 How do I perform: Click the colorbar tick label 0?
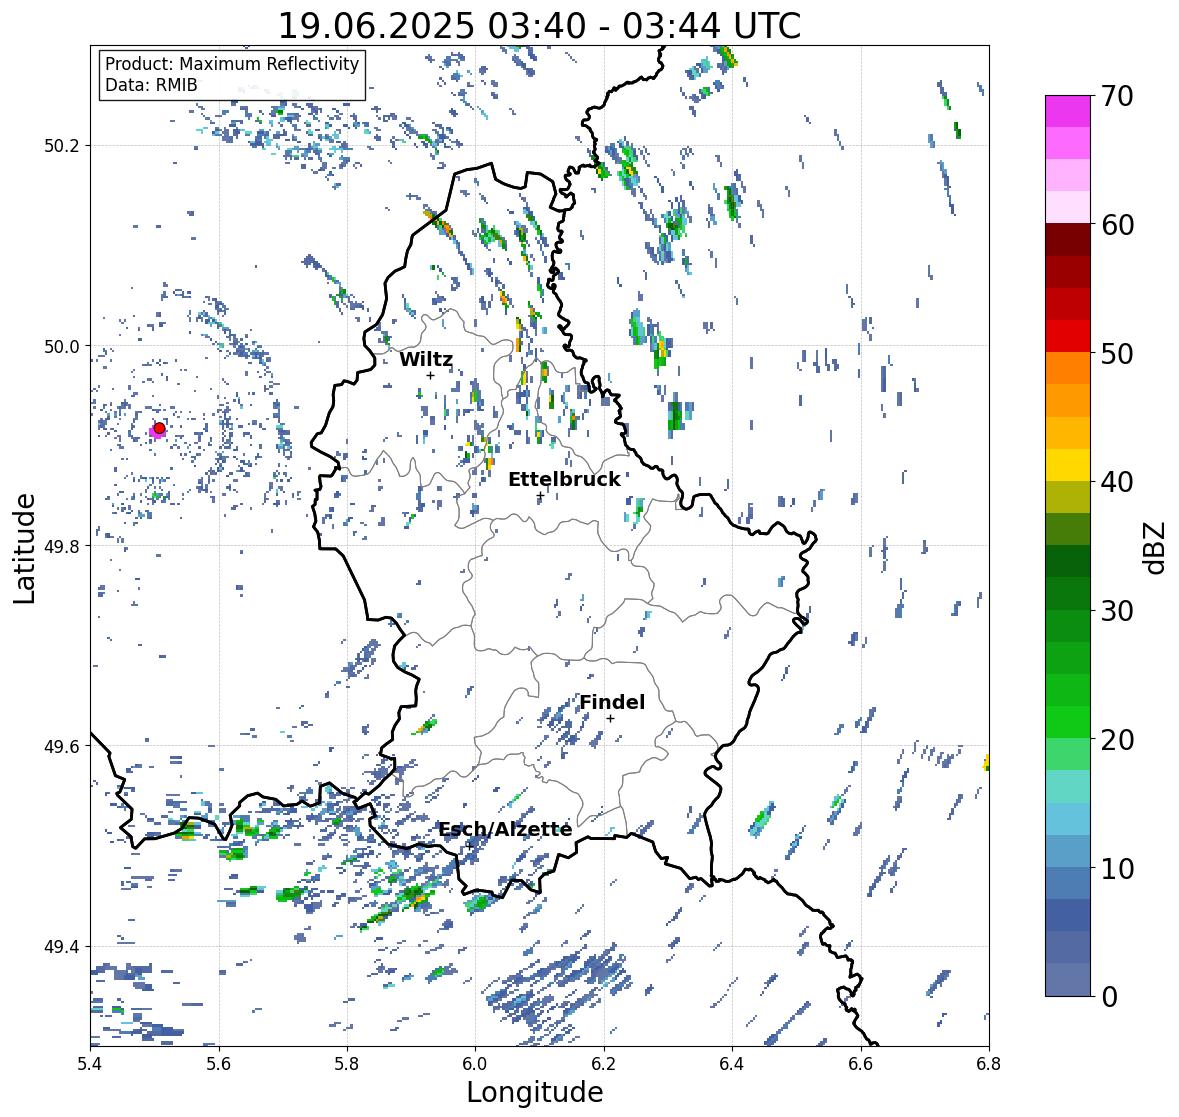point(1109,997)
